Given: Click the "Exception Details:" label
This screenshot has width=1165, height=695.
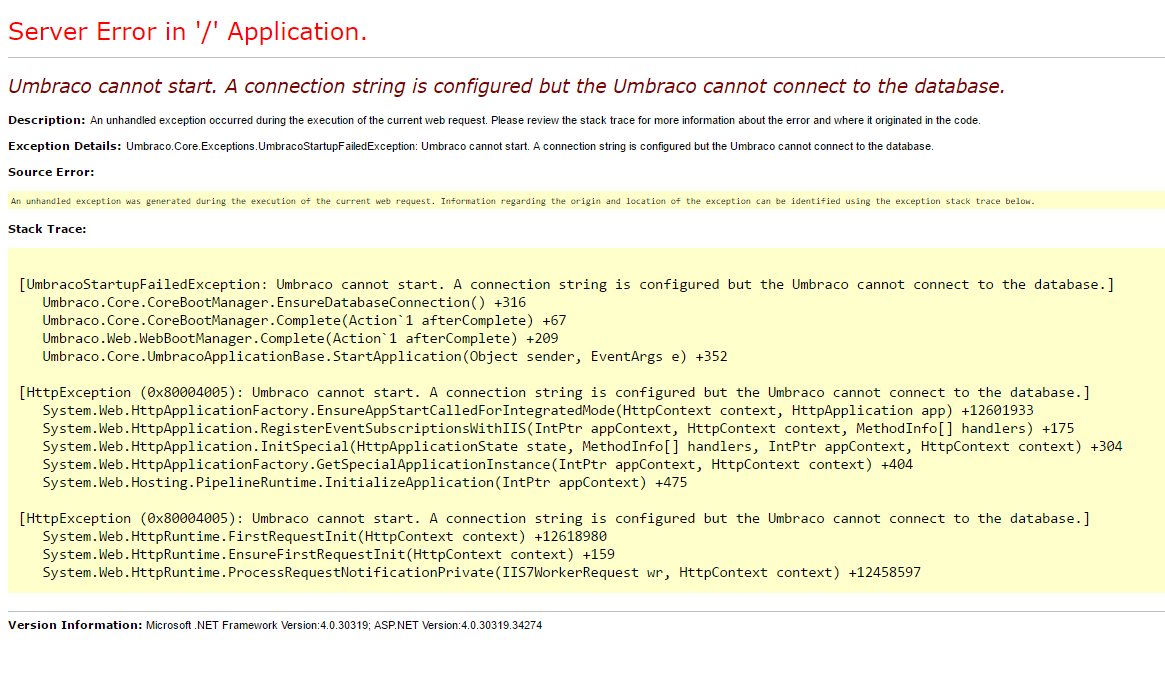Looking at the screenshot, I should pos(65,146).
